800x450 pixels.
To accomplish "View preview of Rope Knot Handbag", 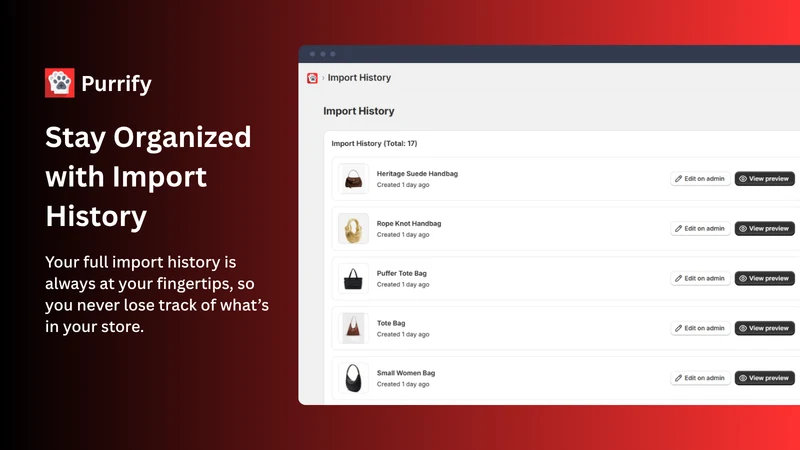I will click(x=764, y=229).
